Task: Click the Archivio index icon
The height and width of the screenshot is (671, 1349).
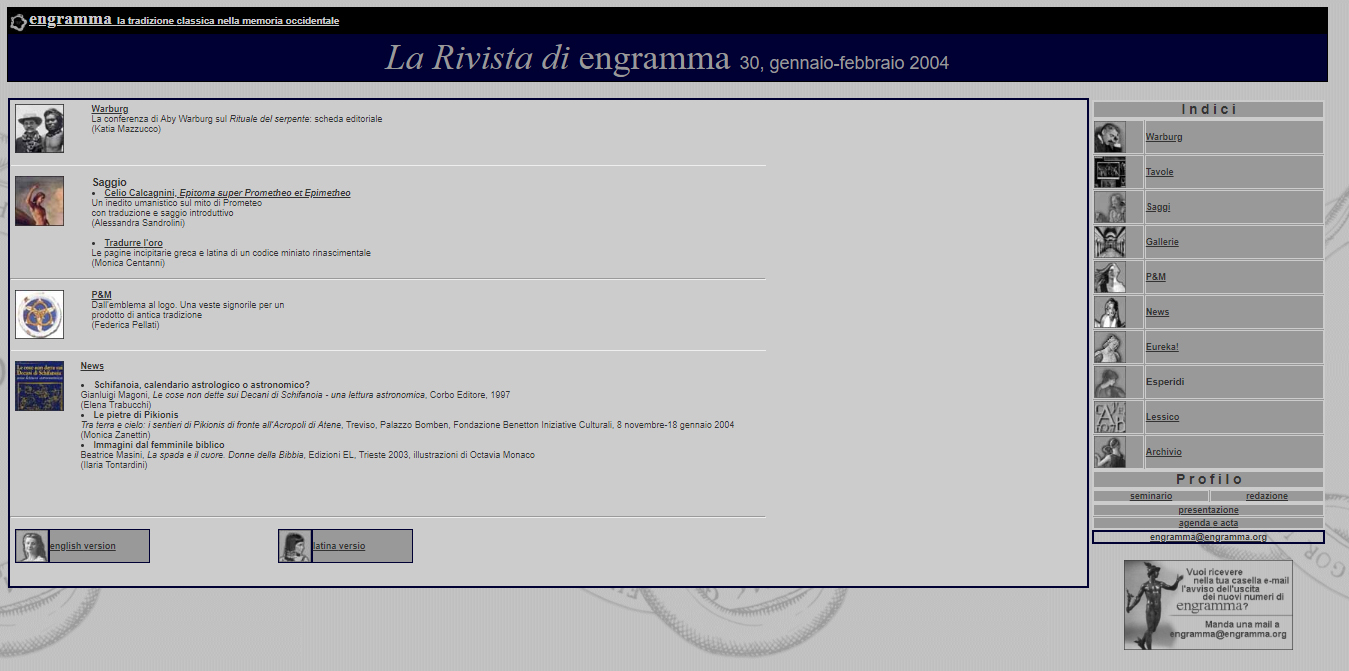Action: pyautogui.click(x=1110, y=452)
